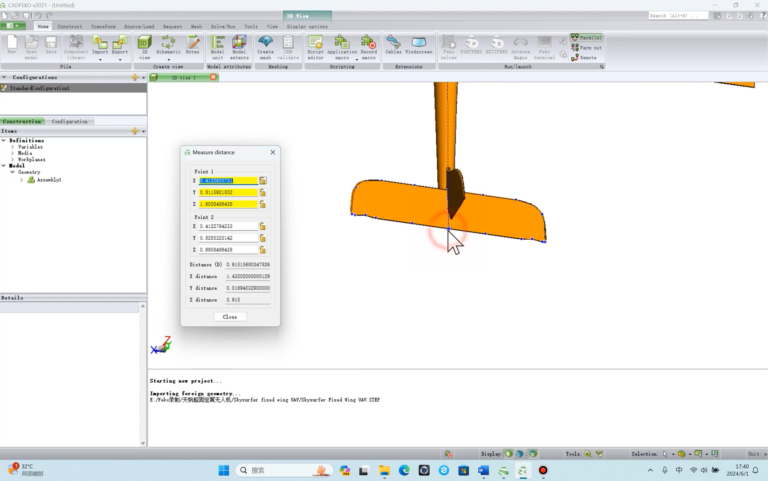Open the Export dropdown arrow
The image size is (768, 481).
[x=120, y=59]
